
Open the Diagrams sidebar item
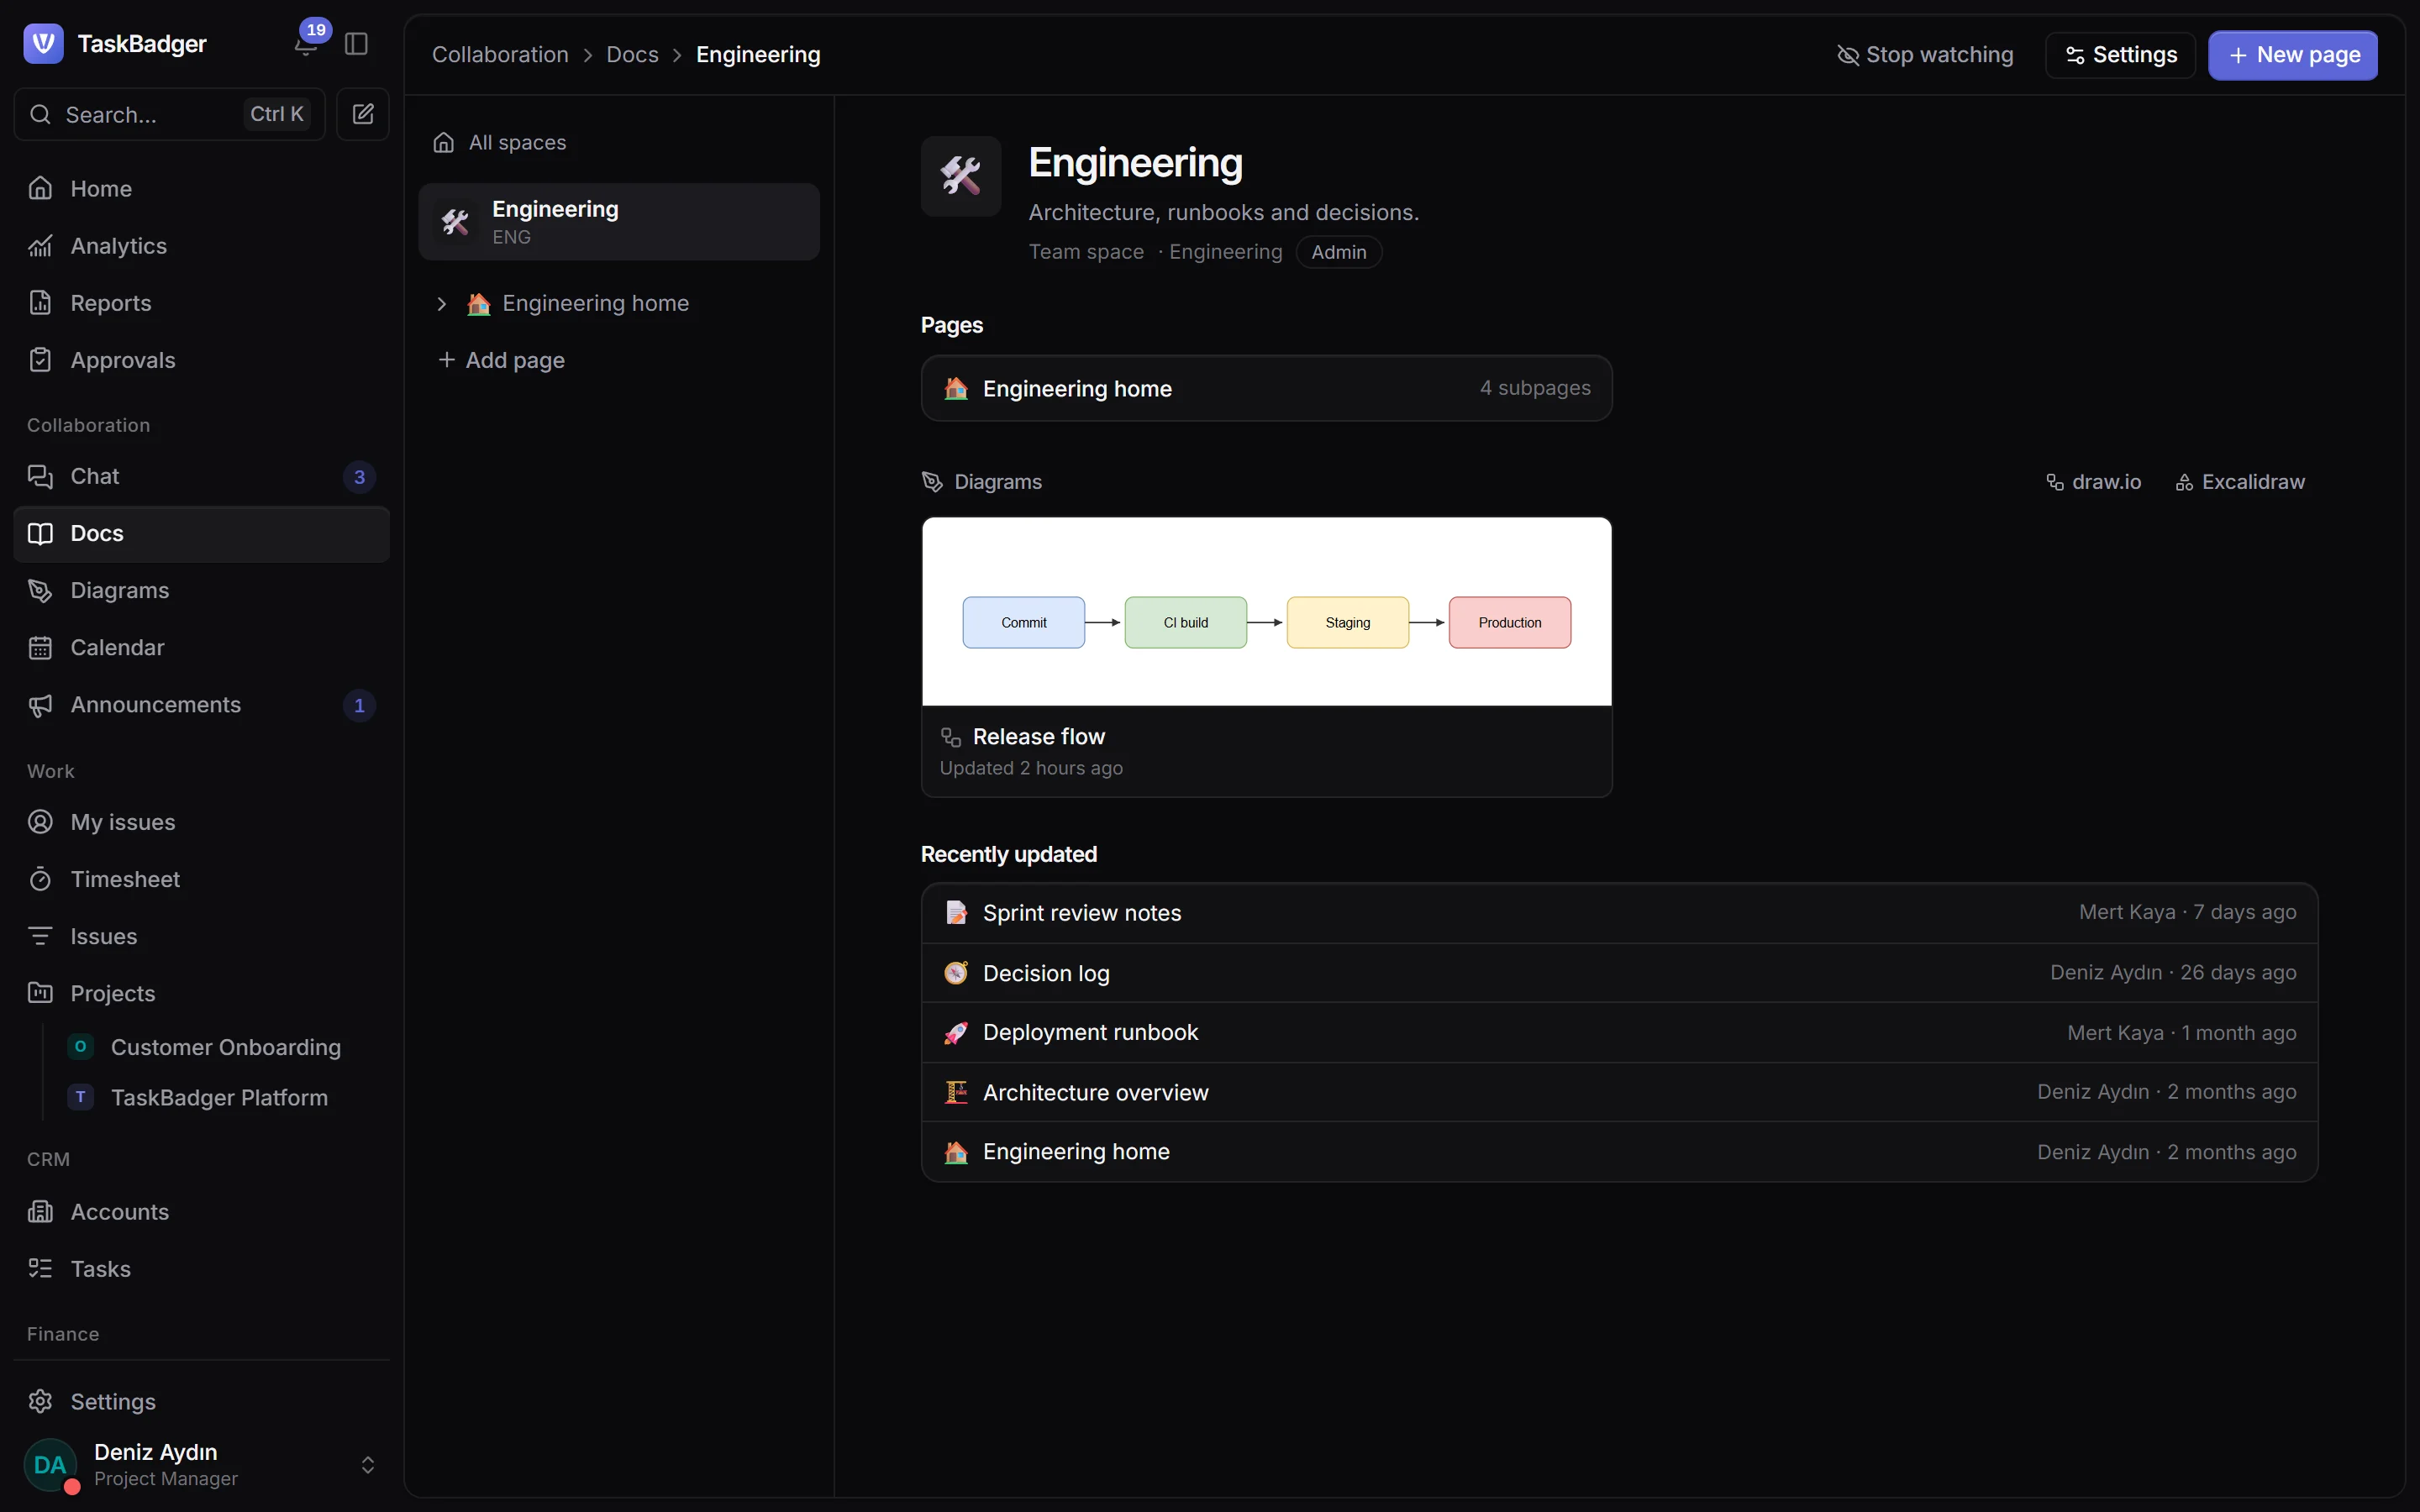pyautogui.click(x=201, y=590)
